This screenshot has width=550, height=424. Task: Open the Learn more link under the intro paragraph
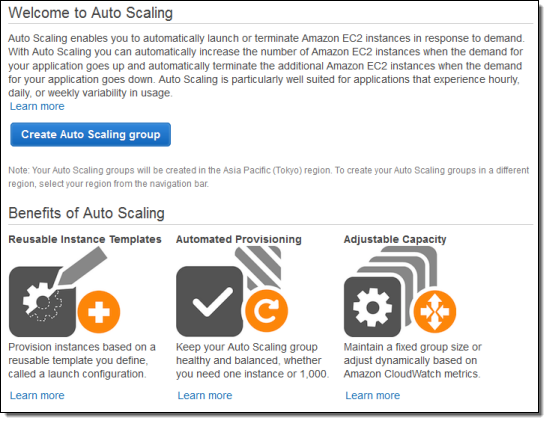coord(37,106)
